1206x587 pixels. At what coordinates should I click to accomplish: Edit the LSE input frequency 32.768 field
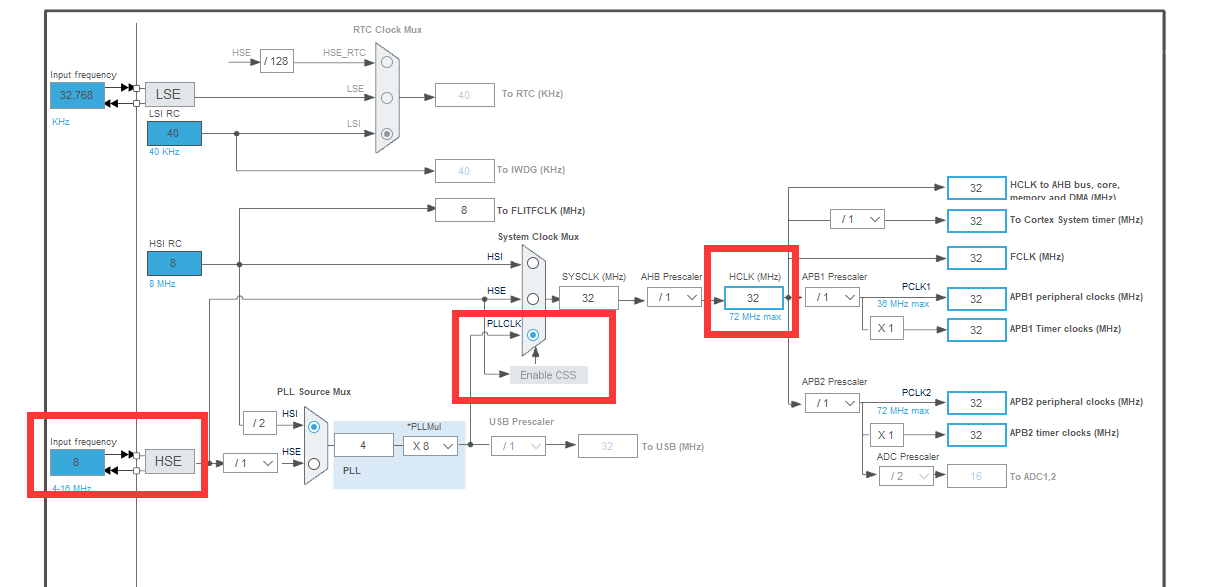[77, 95]
